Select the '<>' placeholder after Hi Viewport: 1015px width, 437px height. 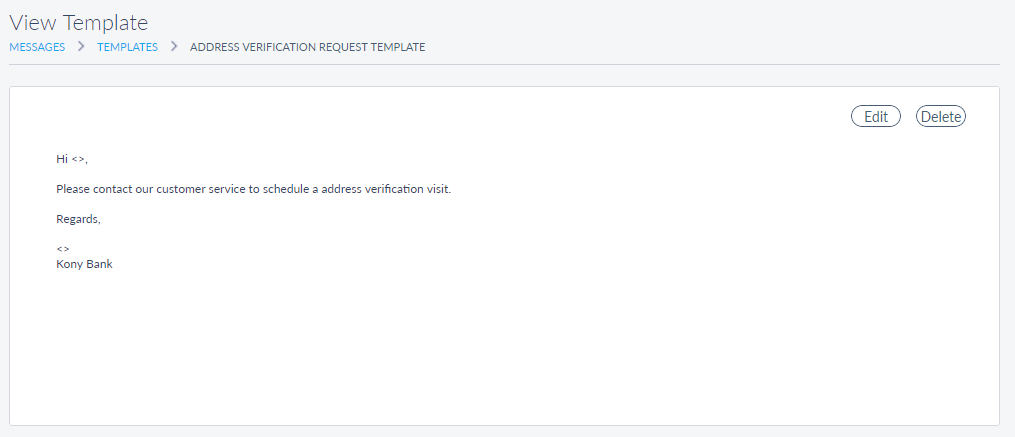(x=78, y=159)
